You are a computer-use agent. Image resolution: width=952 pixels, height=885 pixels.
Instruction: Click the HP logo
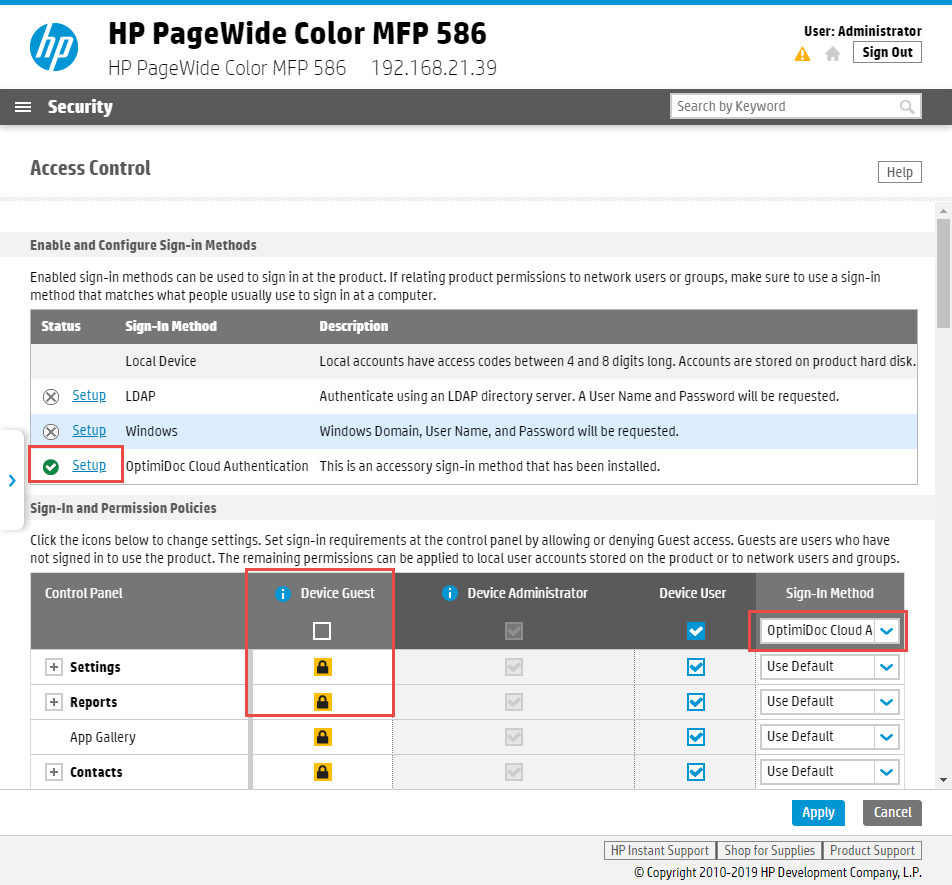54,47
